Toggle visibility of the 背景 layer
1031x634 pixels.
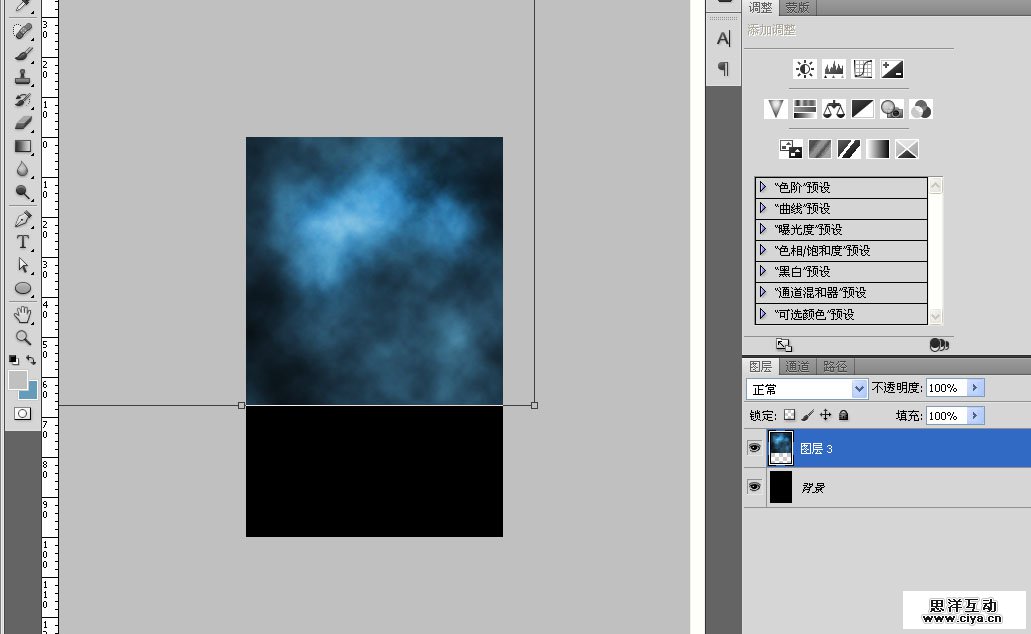coord(754,486)
